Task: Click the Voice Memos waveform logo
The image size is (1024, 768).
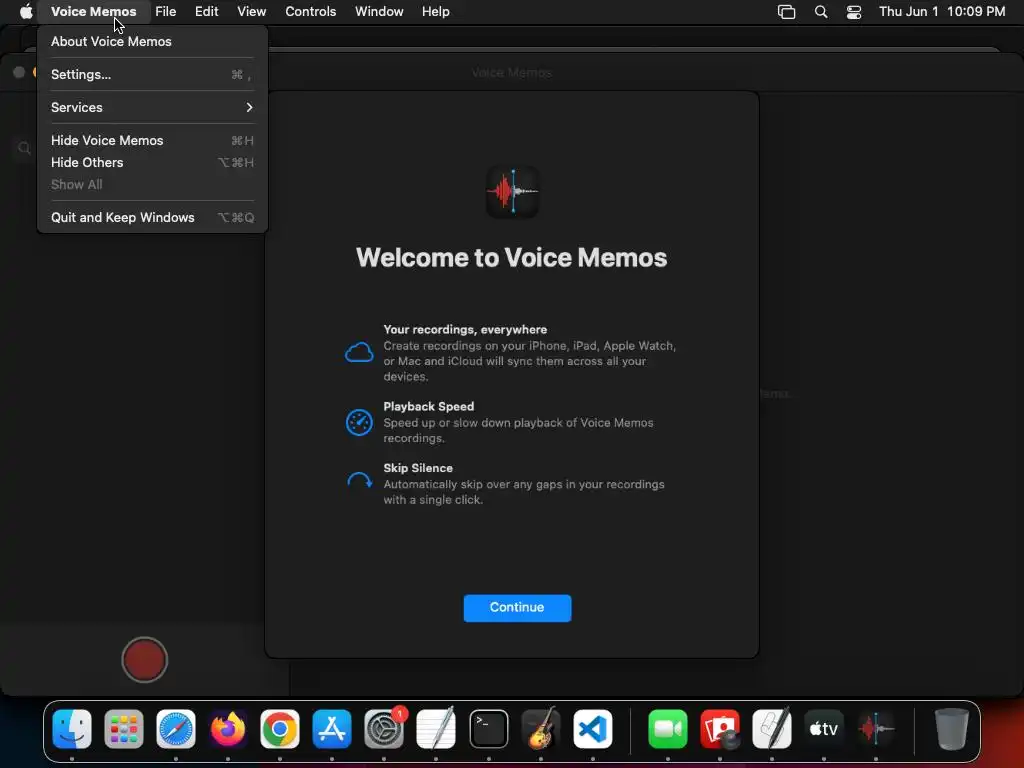Action: pyautogui.click(x=513, y=191)
